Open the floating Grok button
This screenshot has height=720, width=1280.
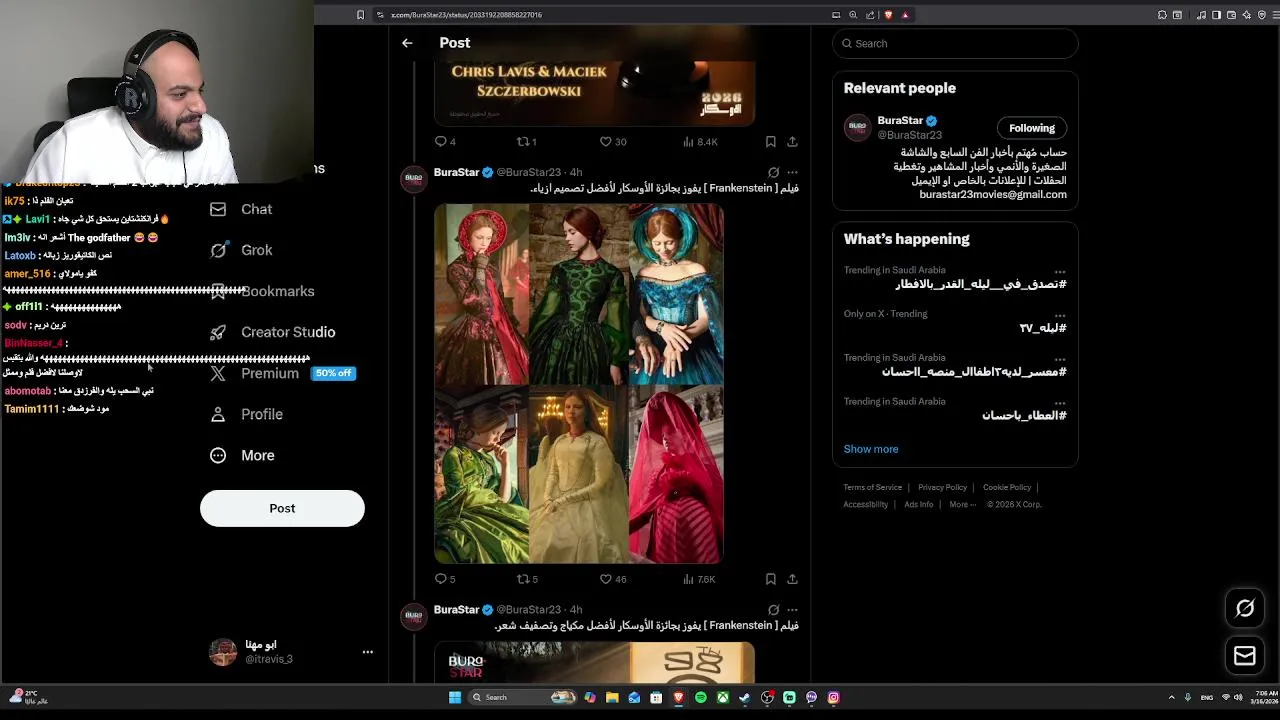(1245, 608)
